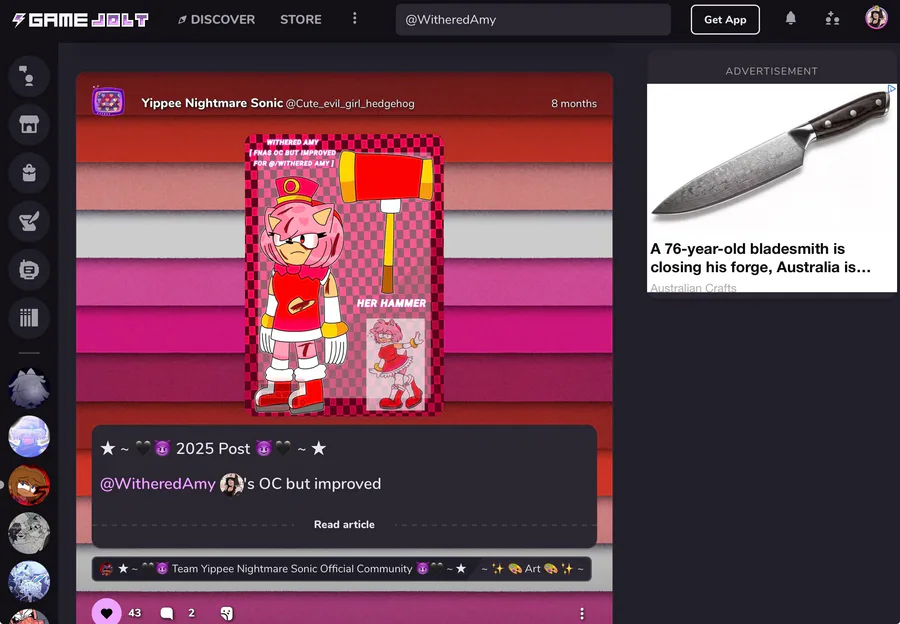This screenshot has height=624, width=900.
Task: Open the Store page
Action: 301,20
